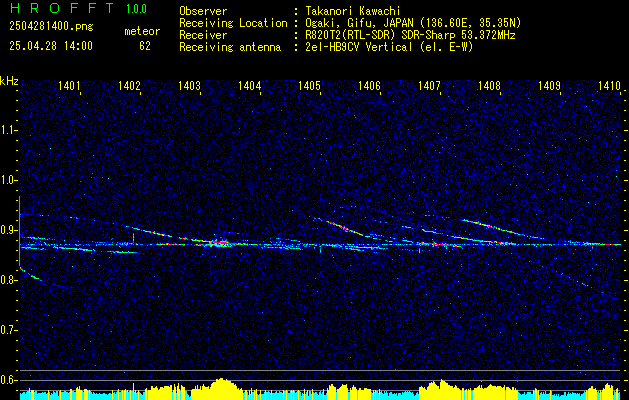Click the HROFFT title text

62,8
